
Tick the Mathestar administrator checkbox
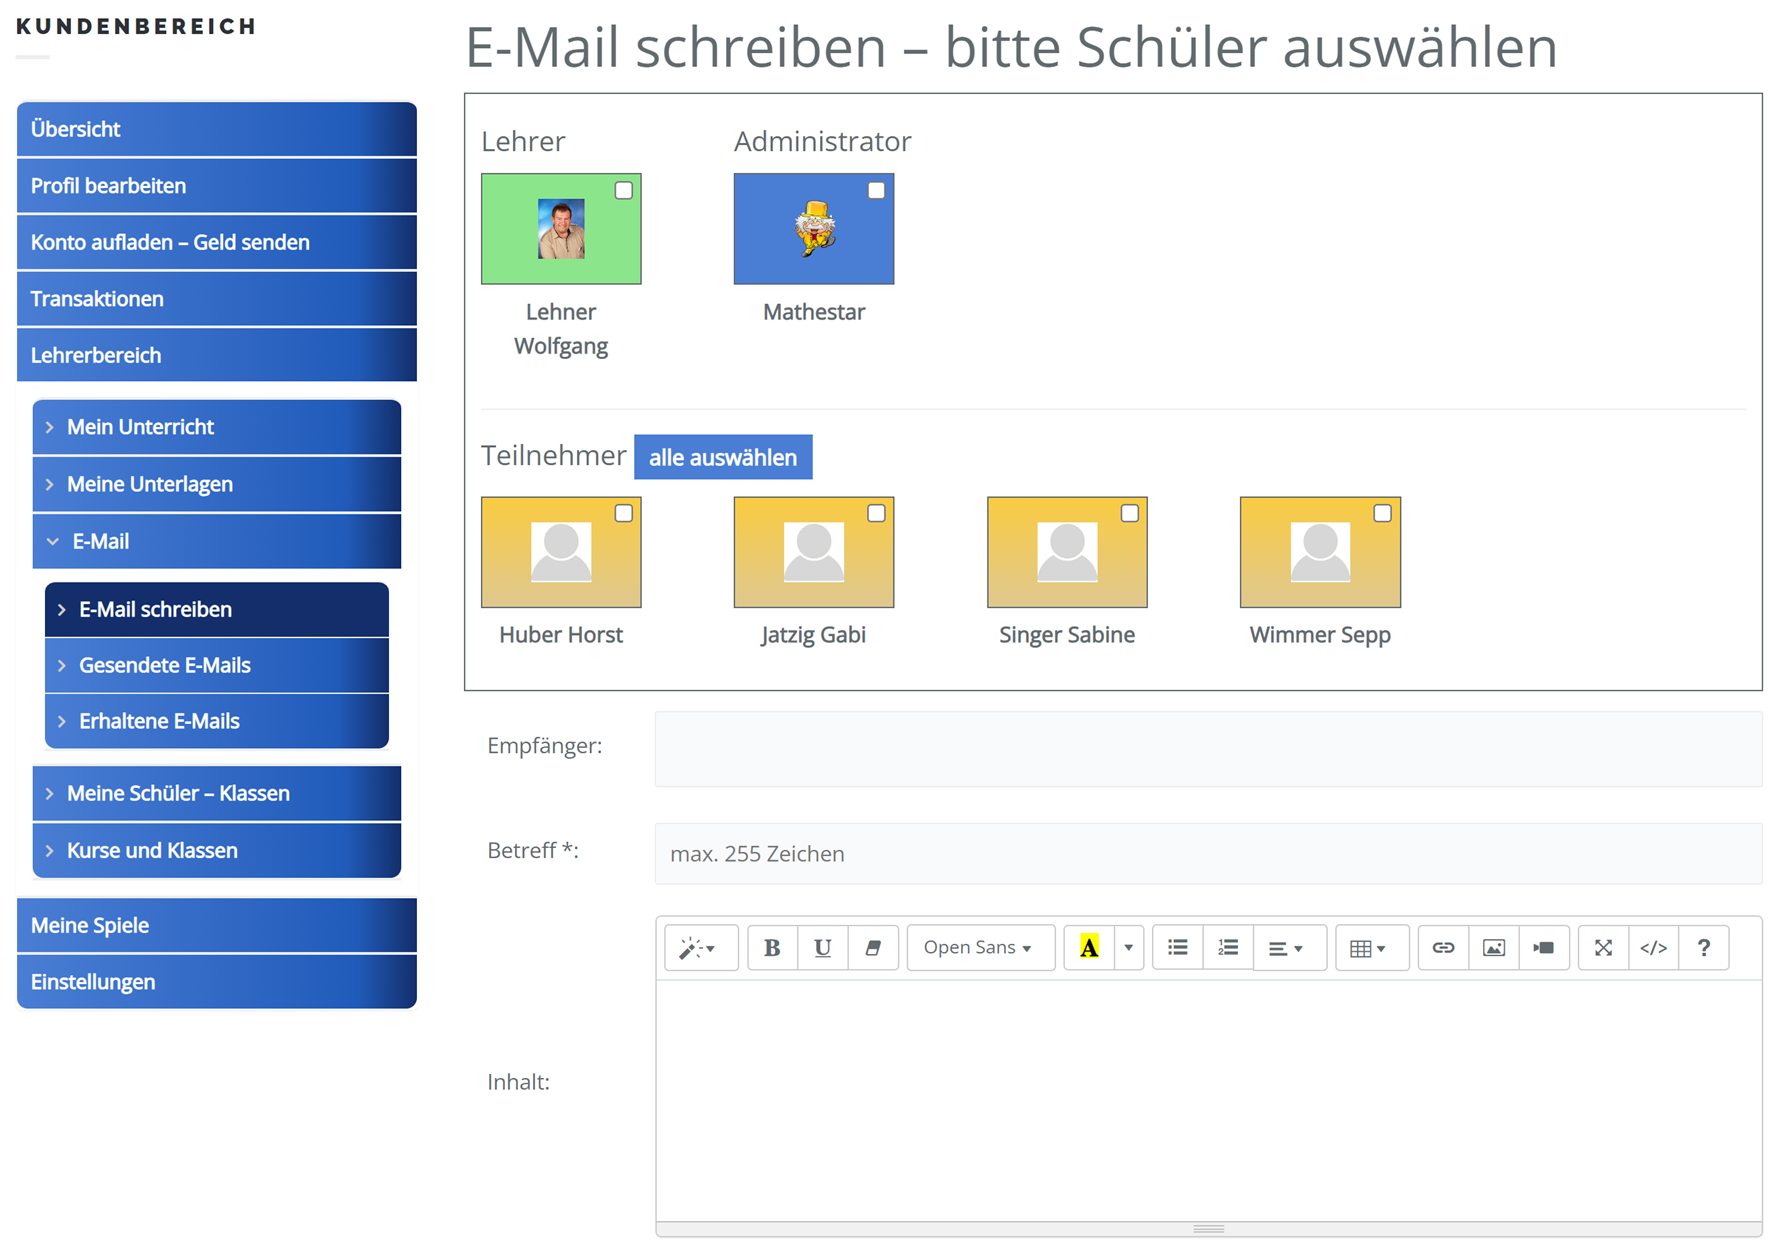click(x=876, y=190)
